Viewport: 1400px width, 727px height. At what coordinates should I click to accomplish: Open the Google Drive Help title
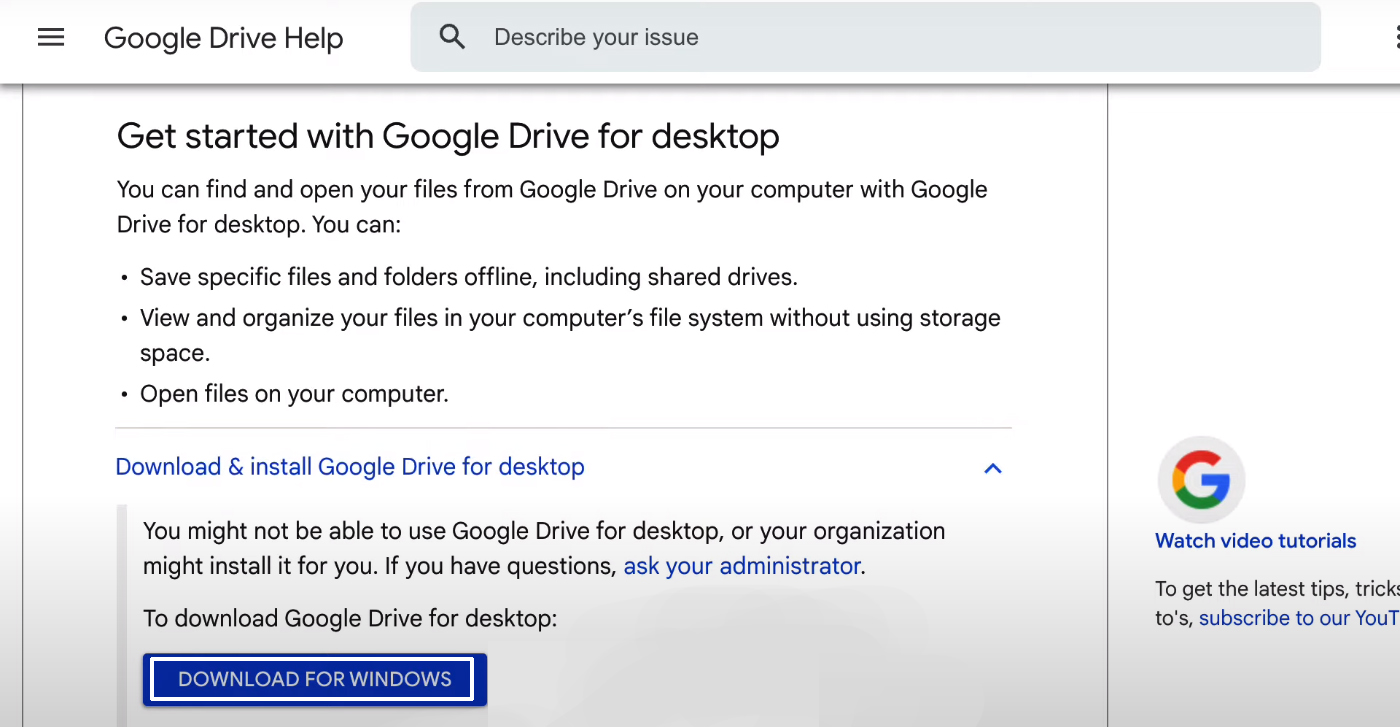coord(224,38)
